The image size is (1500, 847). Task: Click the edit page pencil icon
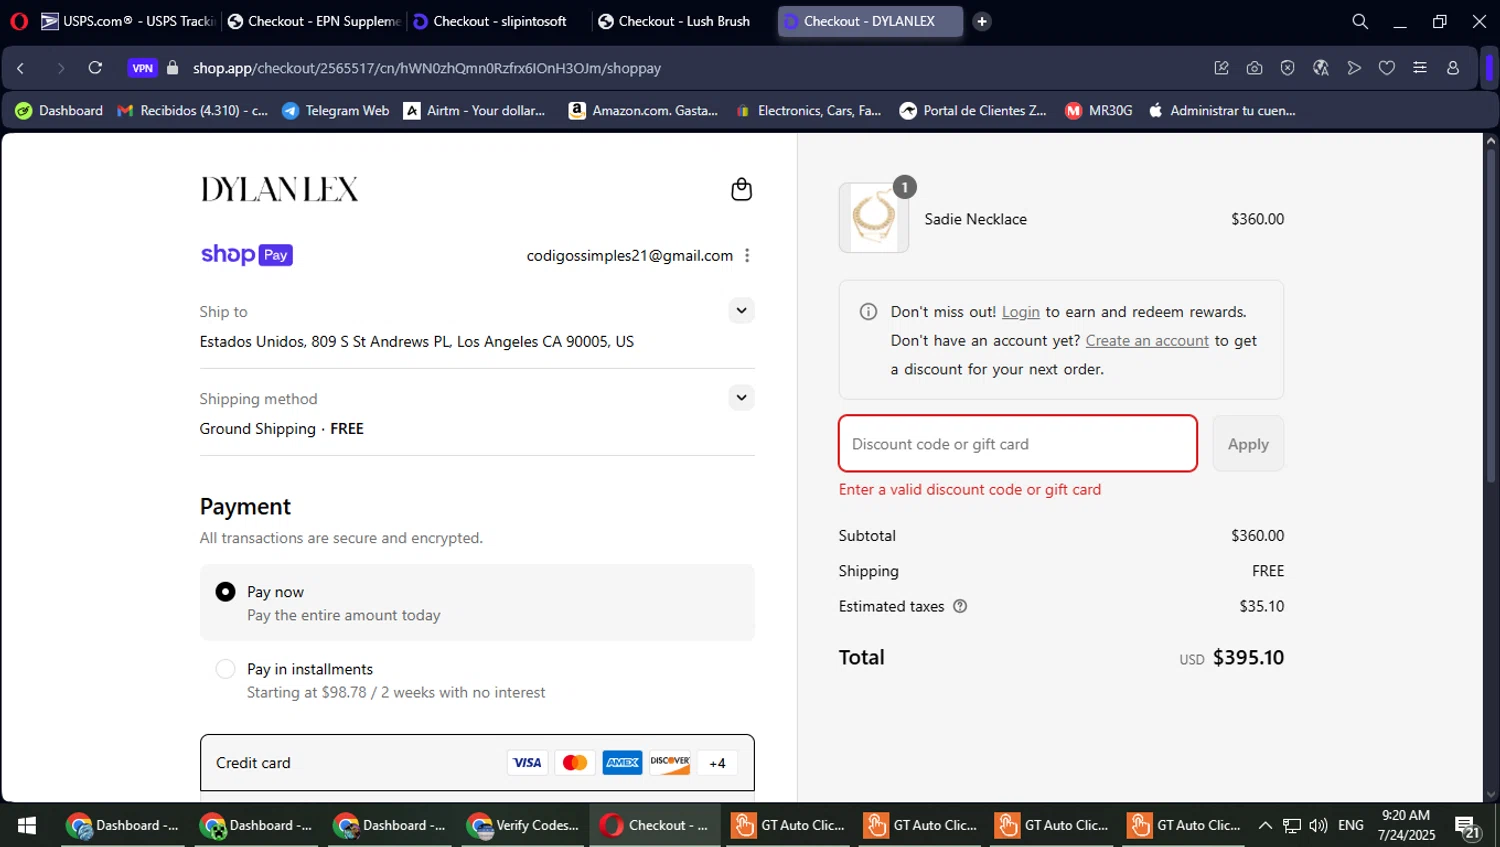pyautogui.click(x=1221, y=68)
